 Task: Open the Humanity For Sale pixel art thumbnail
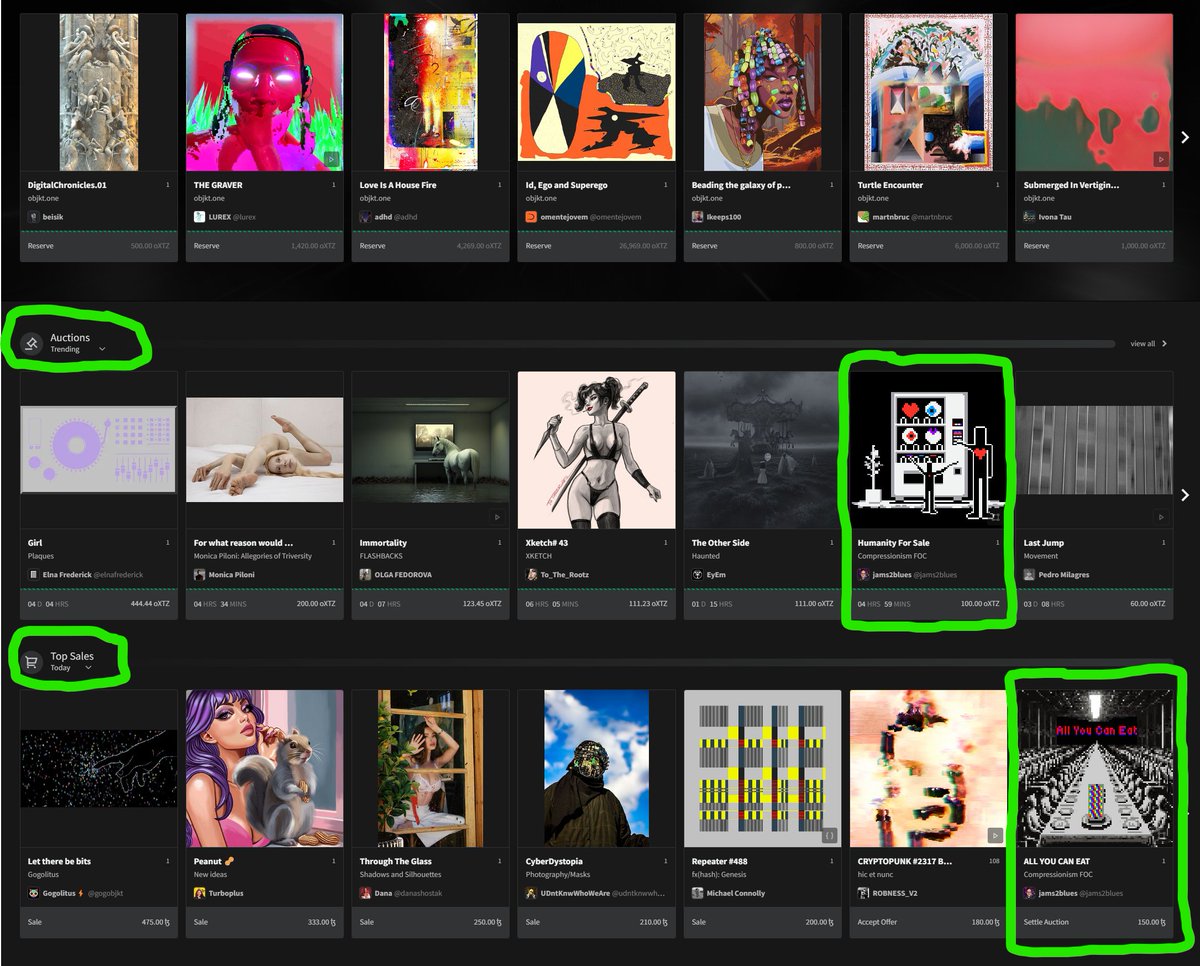928,450
